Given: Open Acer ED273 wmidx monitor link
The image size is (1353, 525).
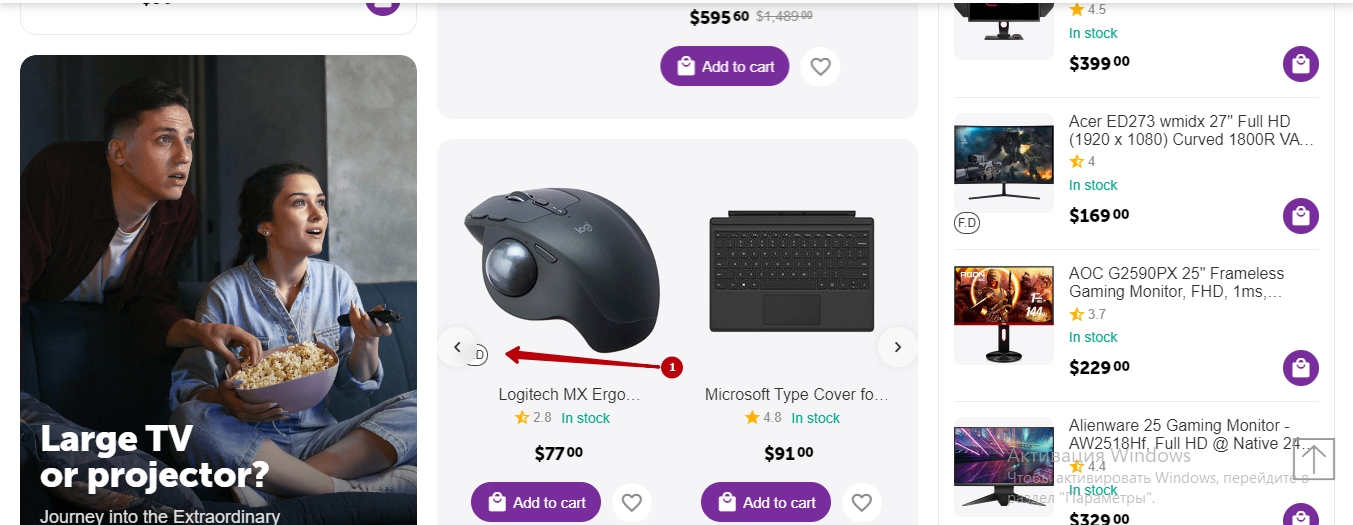Looking at the screenshot, I should click(1190, 131).
